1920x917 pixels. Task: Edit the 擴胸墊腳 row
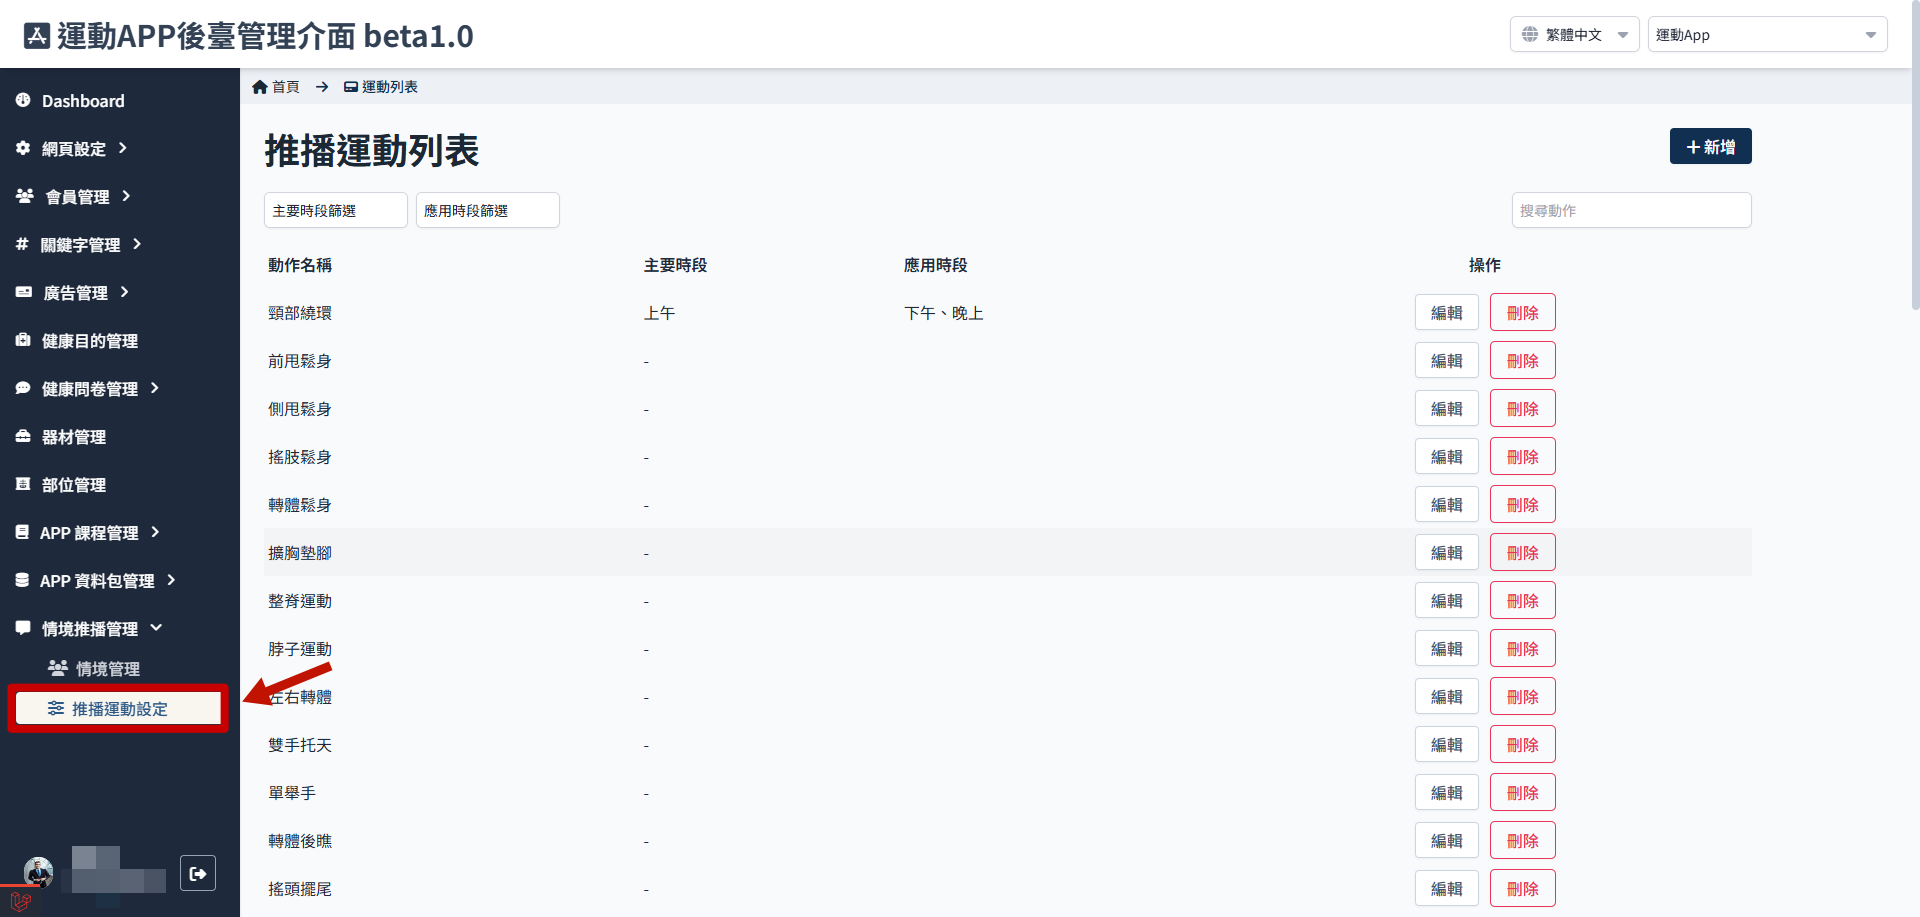pyautogui.click(x=1447, y=552)
